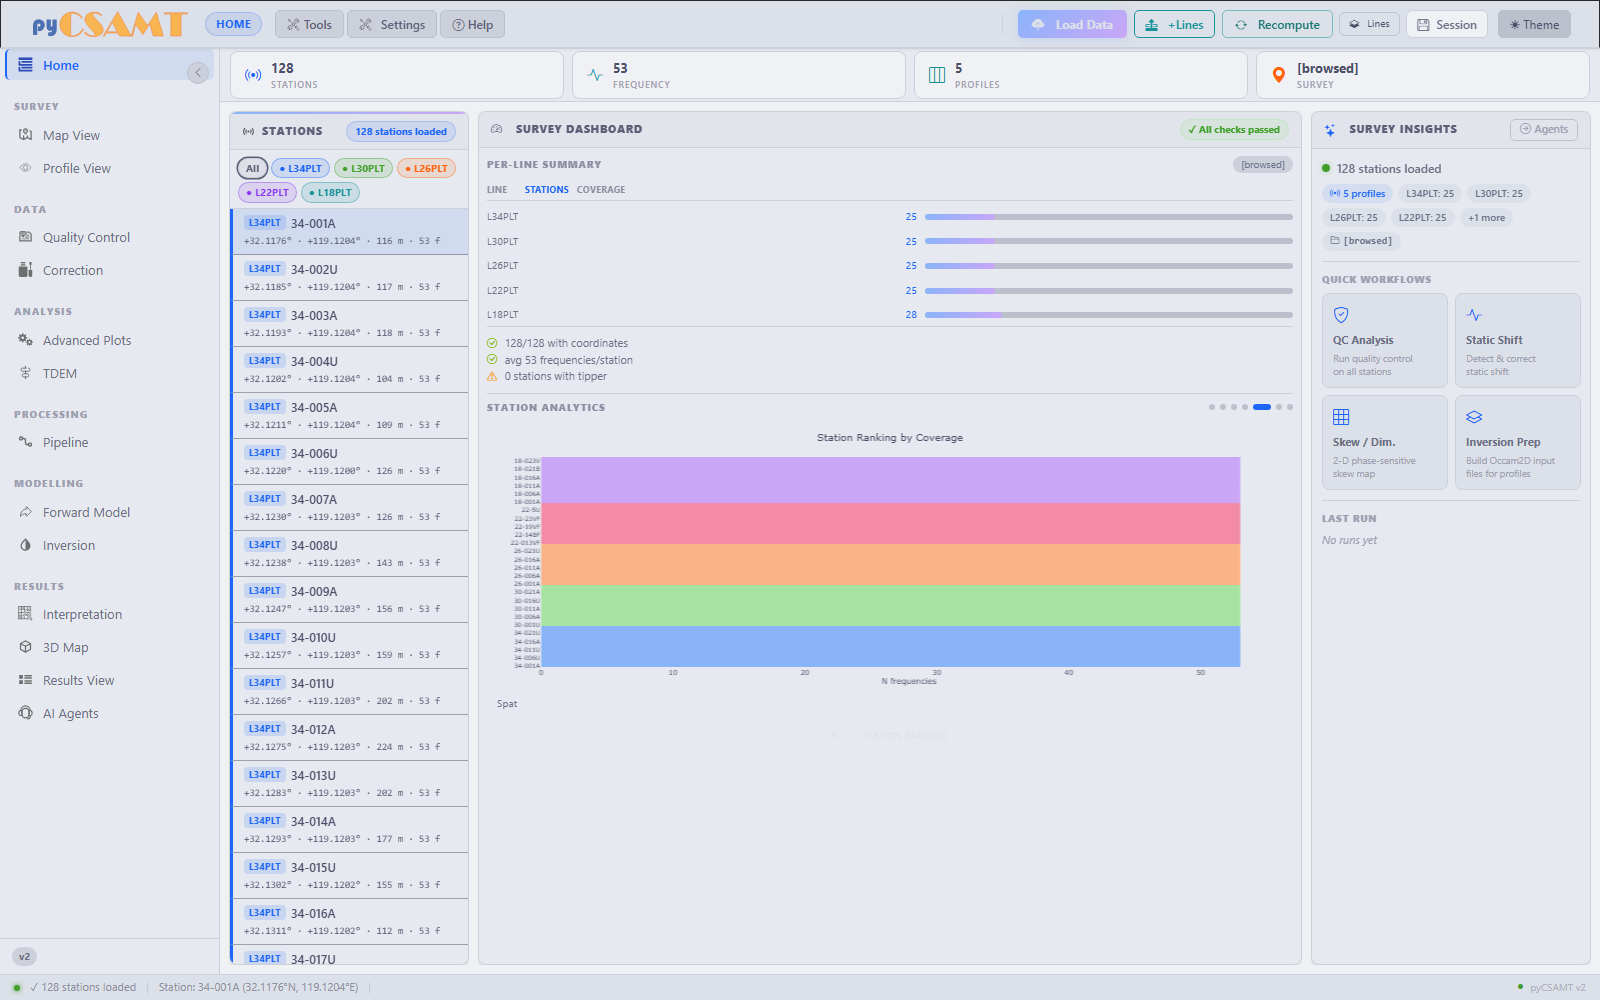Select station 34-012A in list

[350, 737]
